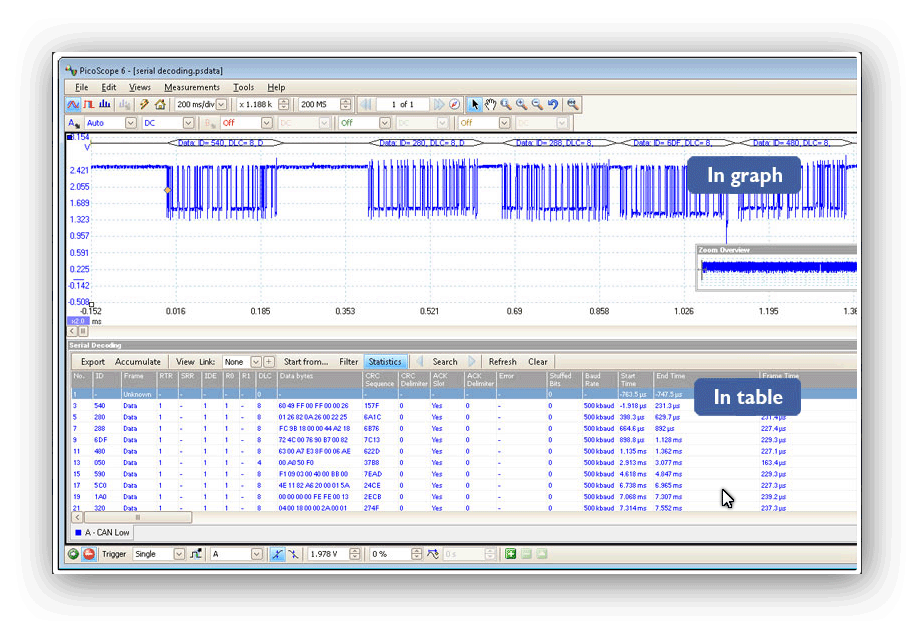Switch to Spectrum mode icon
Image resolution: width=914 pixels, height=626 pixels.
click(x=105, y=104)
